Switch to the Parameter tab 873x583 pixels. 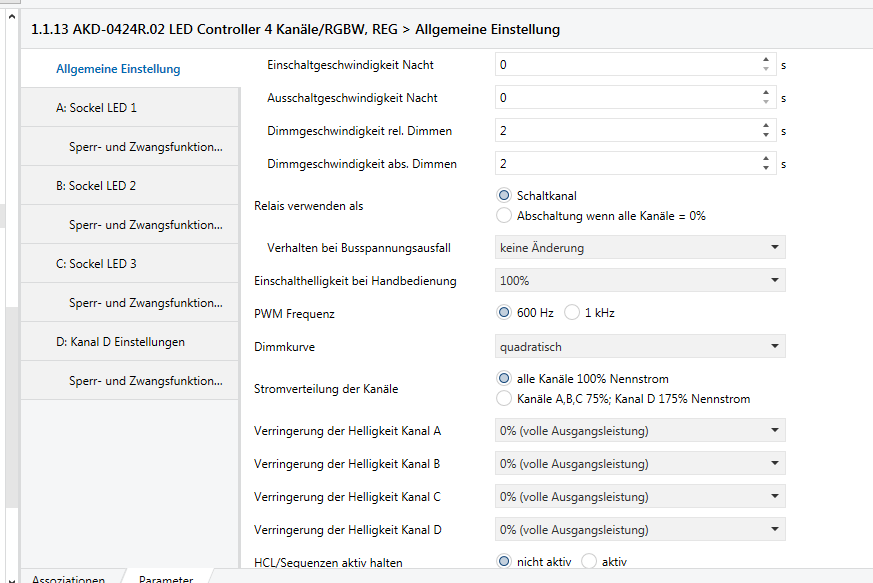(166, 579)
